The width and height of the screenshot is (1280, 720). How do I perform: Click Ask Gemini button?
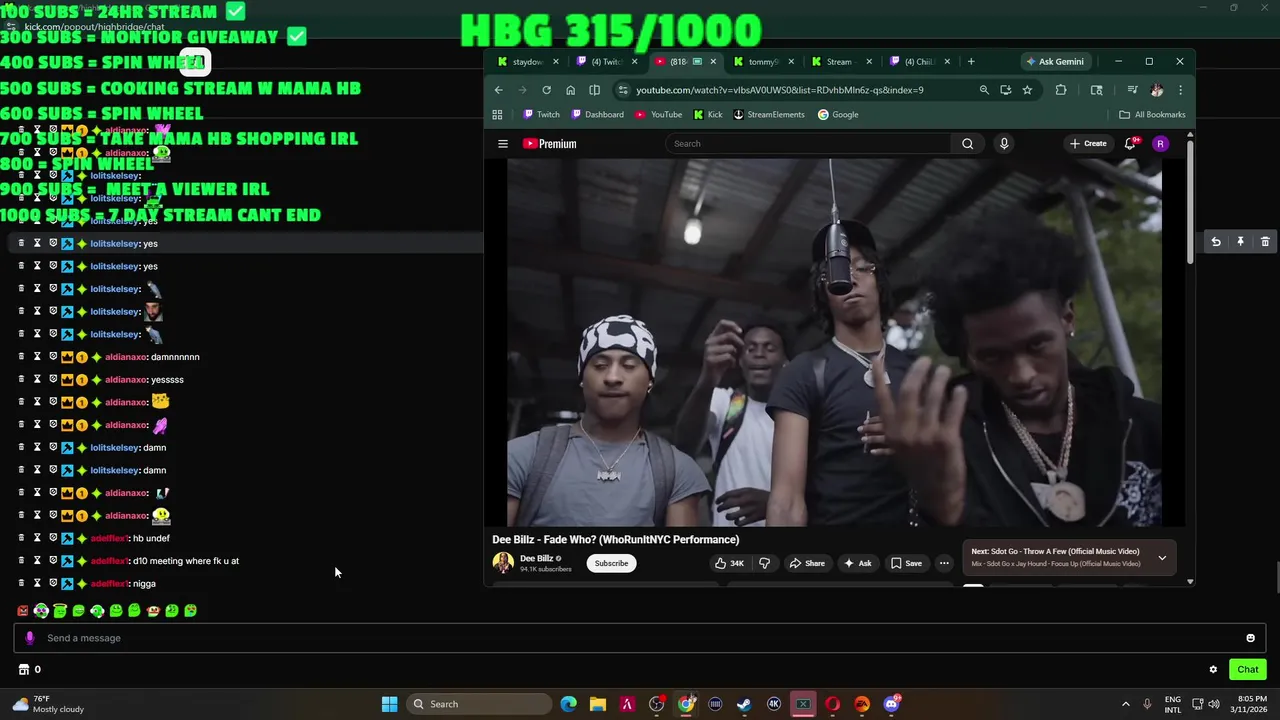1054,62
